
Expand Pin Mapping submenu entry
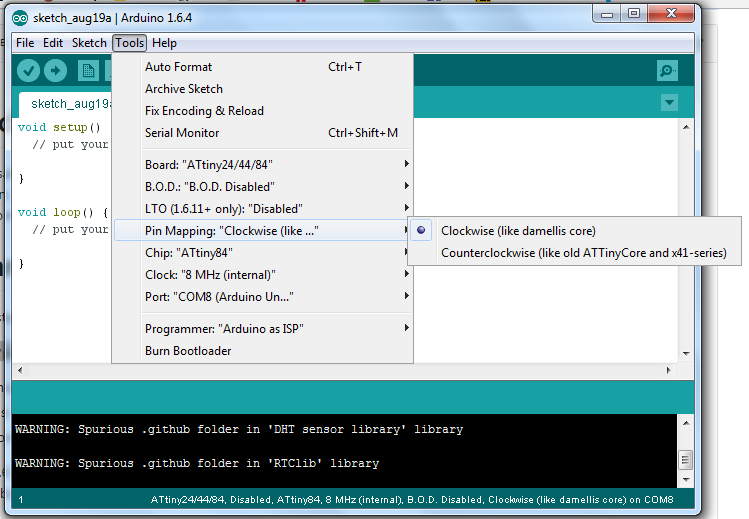pyautogui.click(x=263, y=231)
